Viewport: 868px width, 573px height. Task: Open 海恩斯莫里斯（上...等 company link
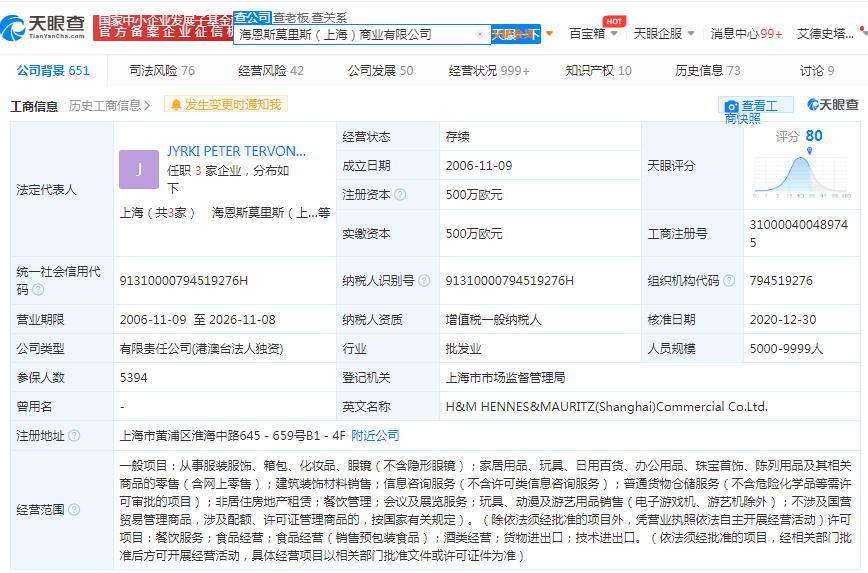[271, 213]
